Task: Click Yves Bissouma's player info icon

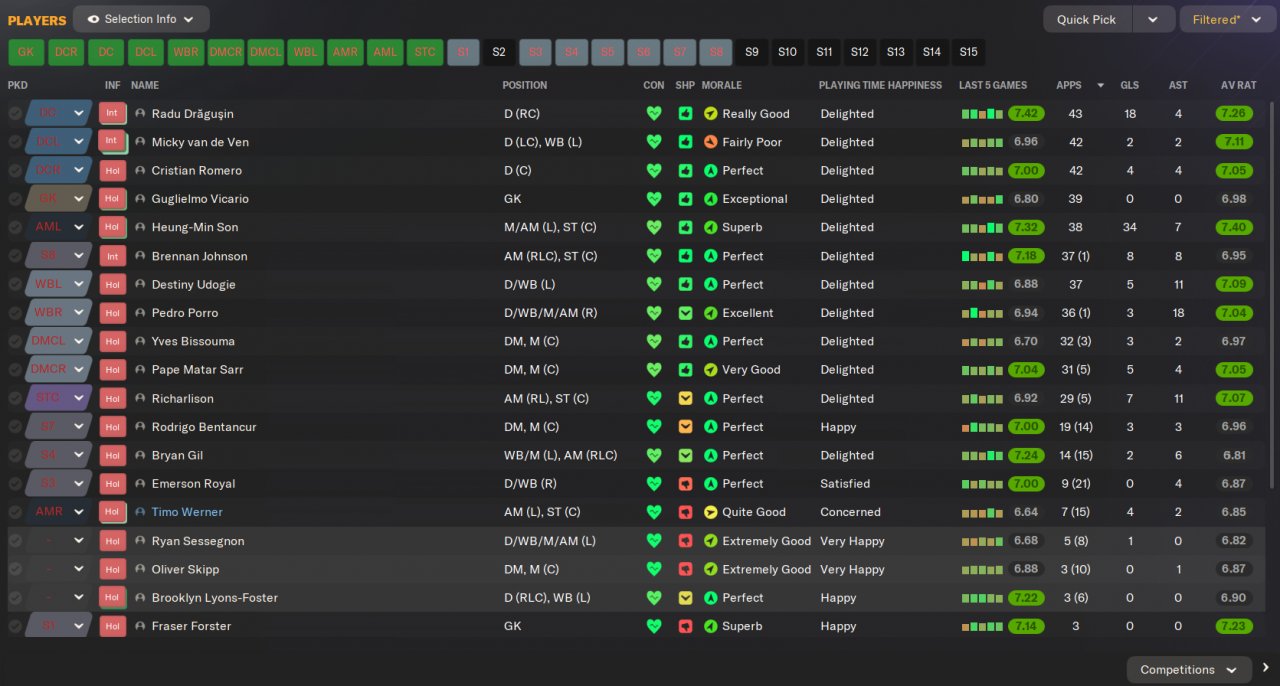Action: 140,341
